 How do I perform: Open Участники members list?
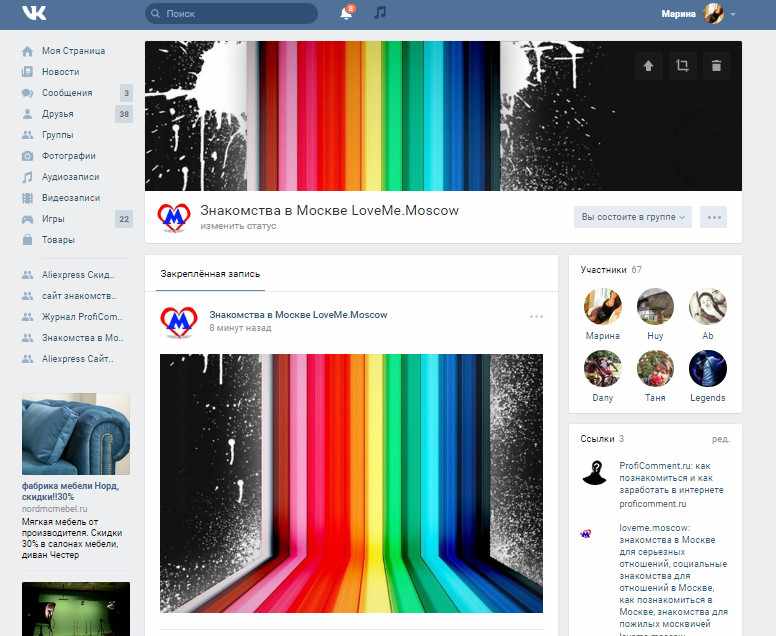pyautogui.click(x=603, y=270)
